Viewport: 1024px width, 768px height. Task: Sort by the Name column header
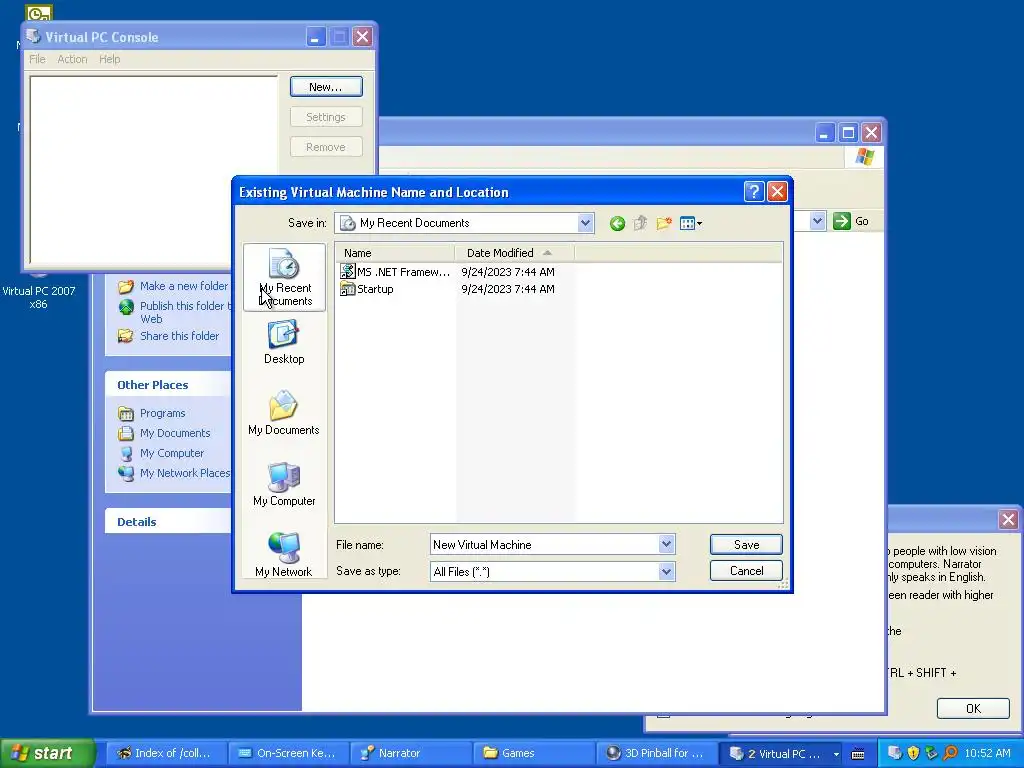395,253
